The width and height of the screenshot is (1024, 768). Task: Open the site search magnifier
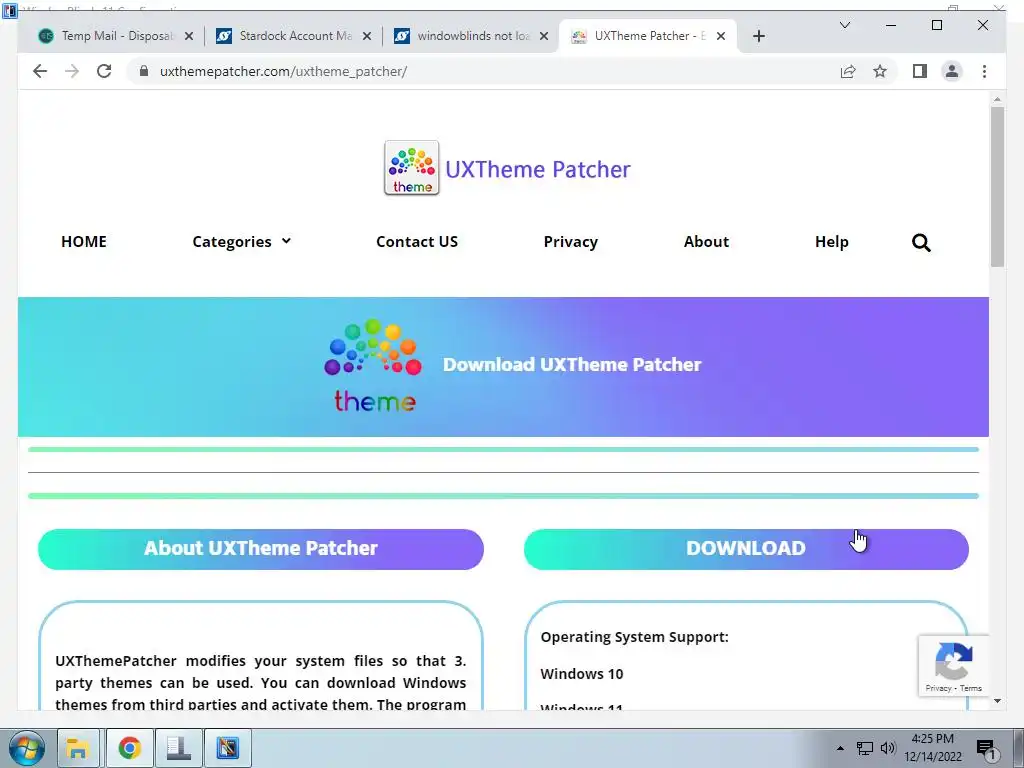click(921, 242)
